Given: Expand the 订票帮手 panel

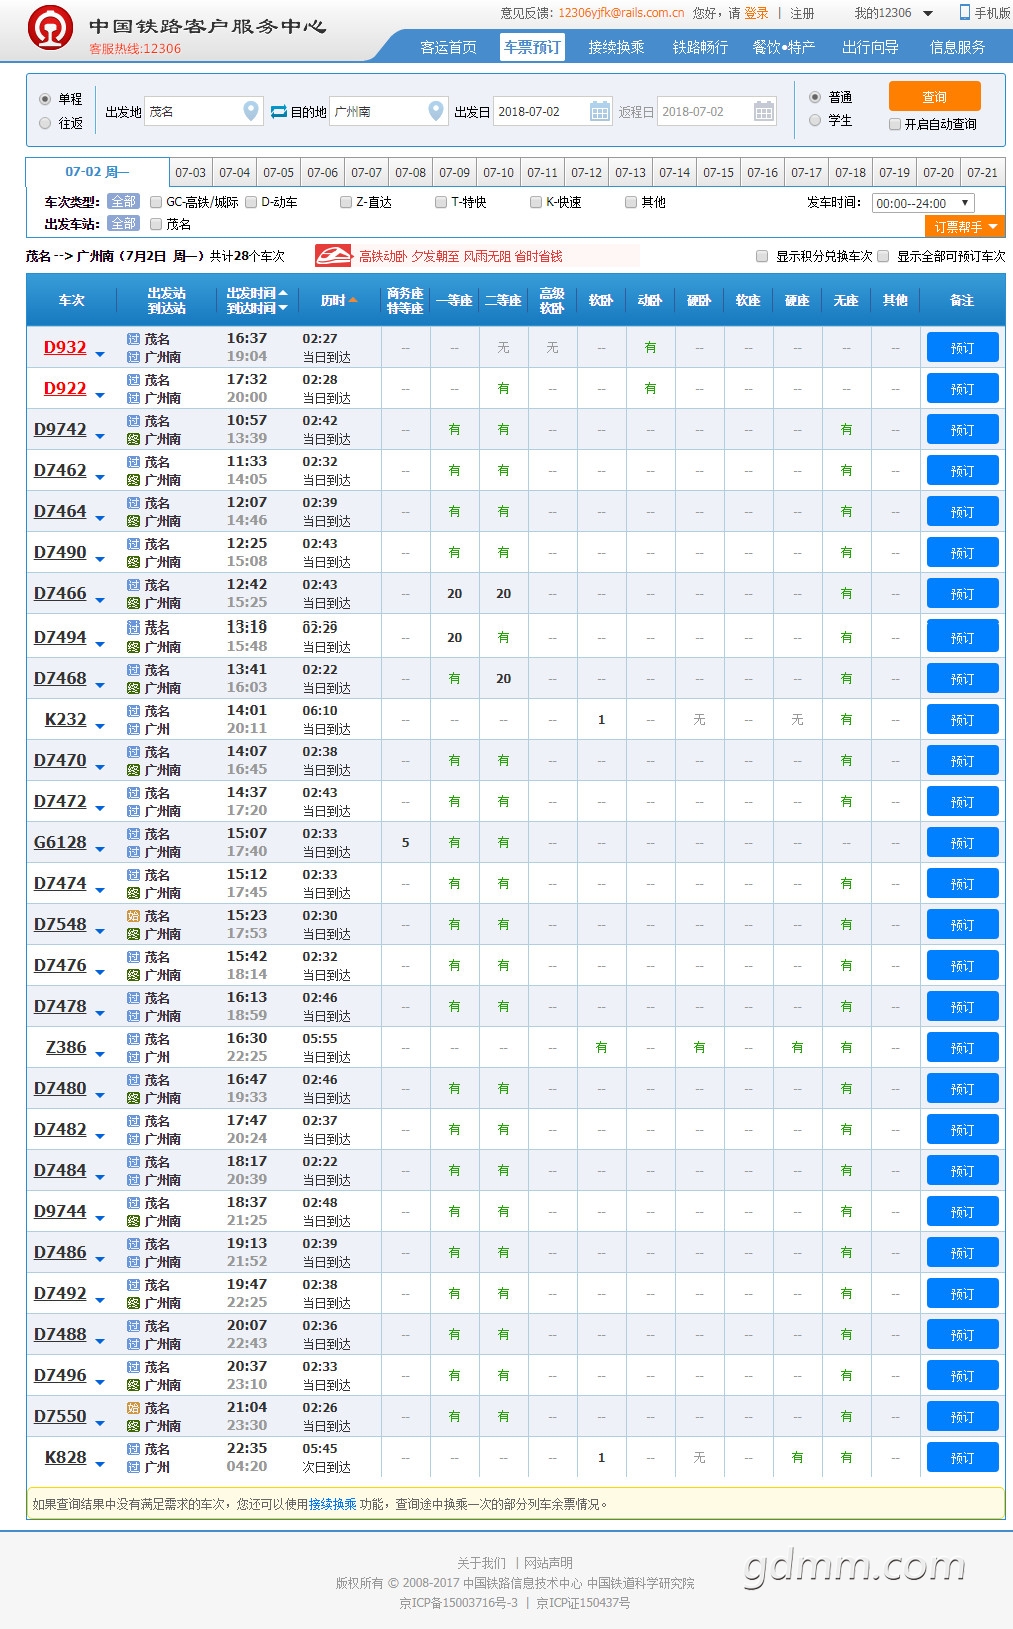Looking at the screenshot, I should pyautogui.click(x=965, y=227).
